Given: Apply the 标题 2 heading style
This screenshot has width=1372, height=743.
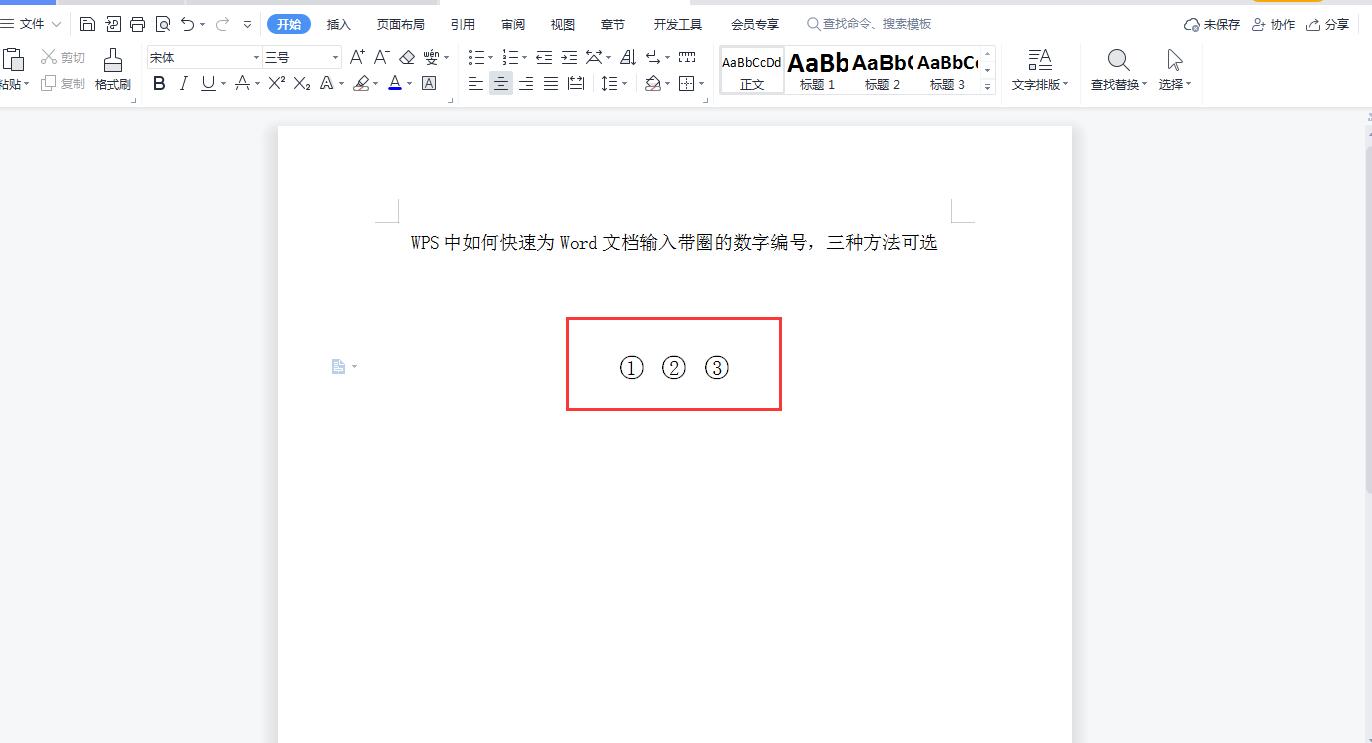Looking at the screenshot, I should tap(882, 70).
